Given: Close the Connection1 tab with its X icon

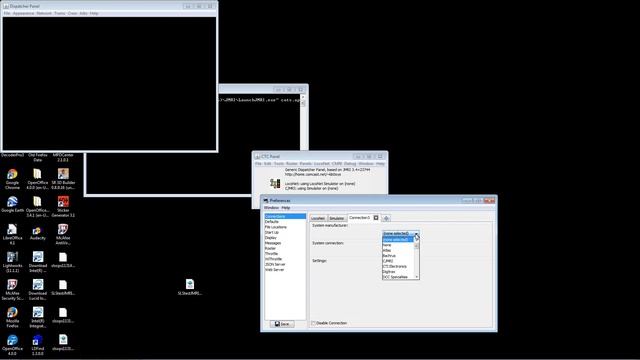Looking at the screenshot, I should click(x=376, y=218).
